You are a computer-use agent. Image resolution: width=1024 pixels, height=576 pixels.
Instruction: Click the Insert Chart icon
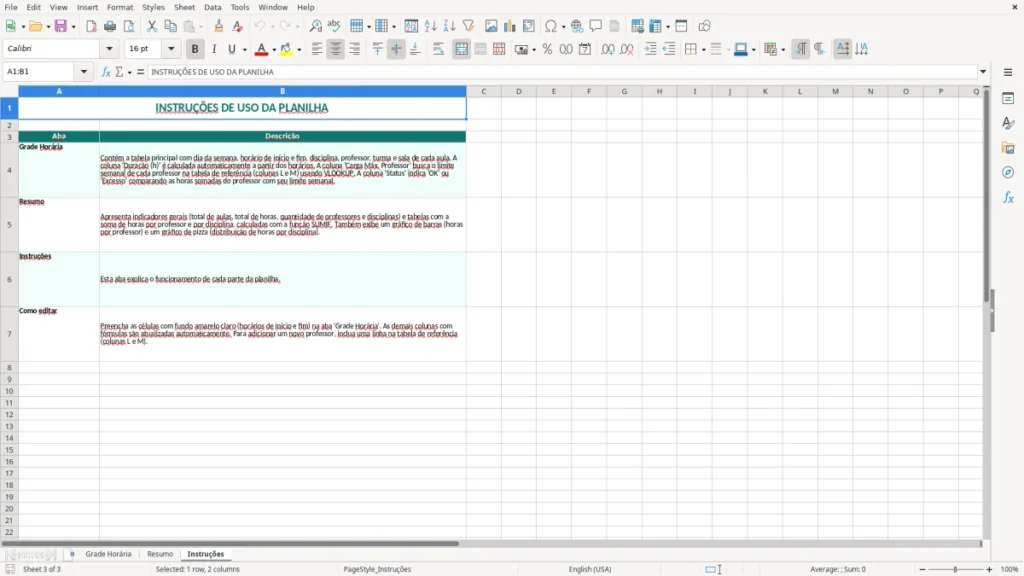click(x=509, y=26)
